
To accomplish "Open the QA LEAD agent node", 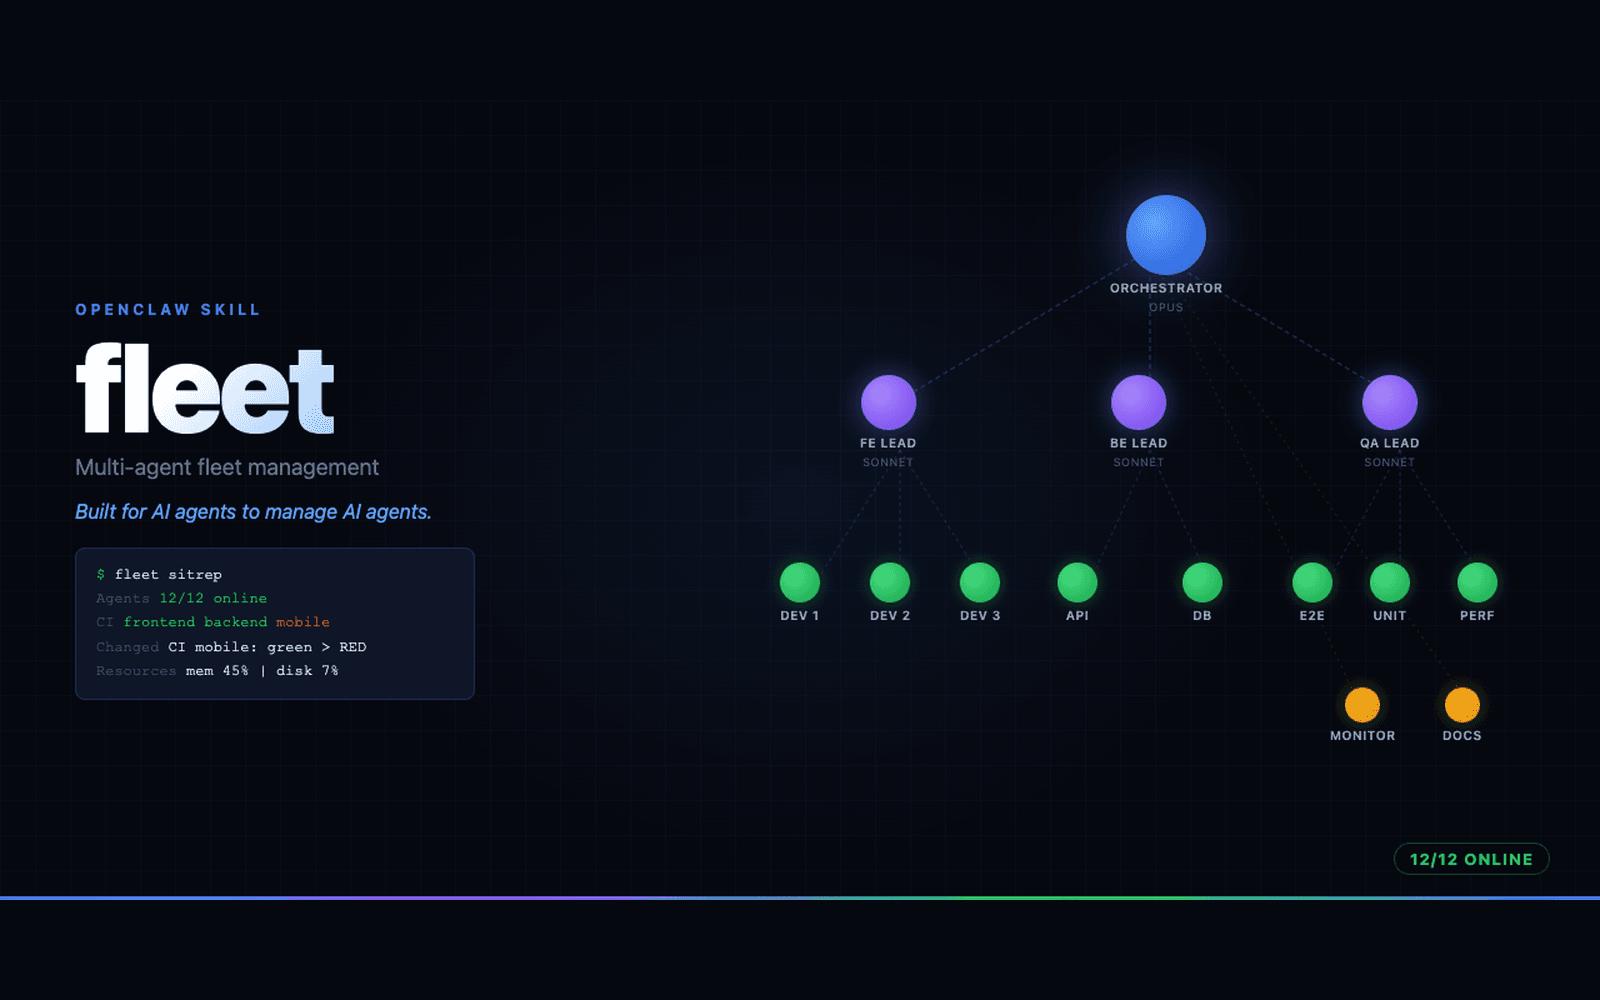I will coord(1389,403).
